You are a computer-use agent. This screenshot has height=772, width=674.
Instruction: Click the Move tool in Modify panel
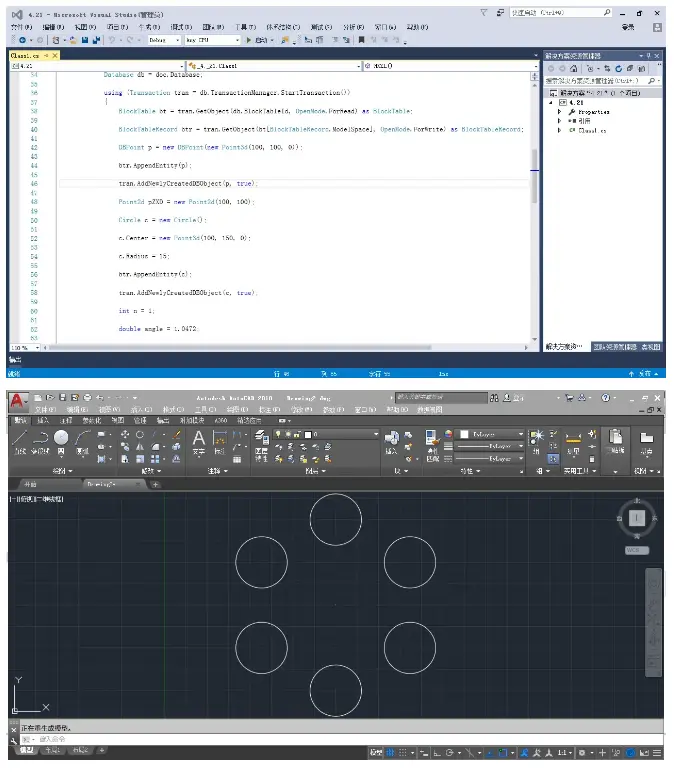point(125,434)
